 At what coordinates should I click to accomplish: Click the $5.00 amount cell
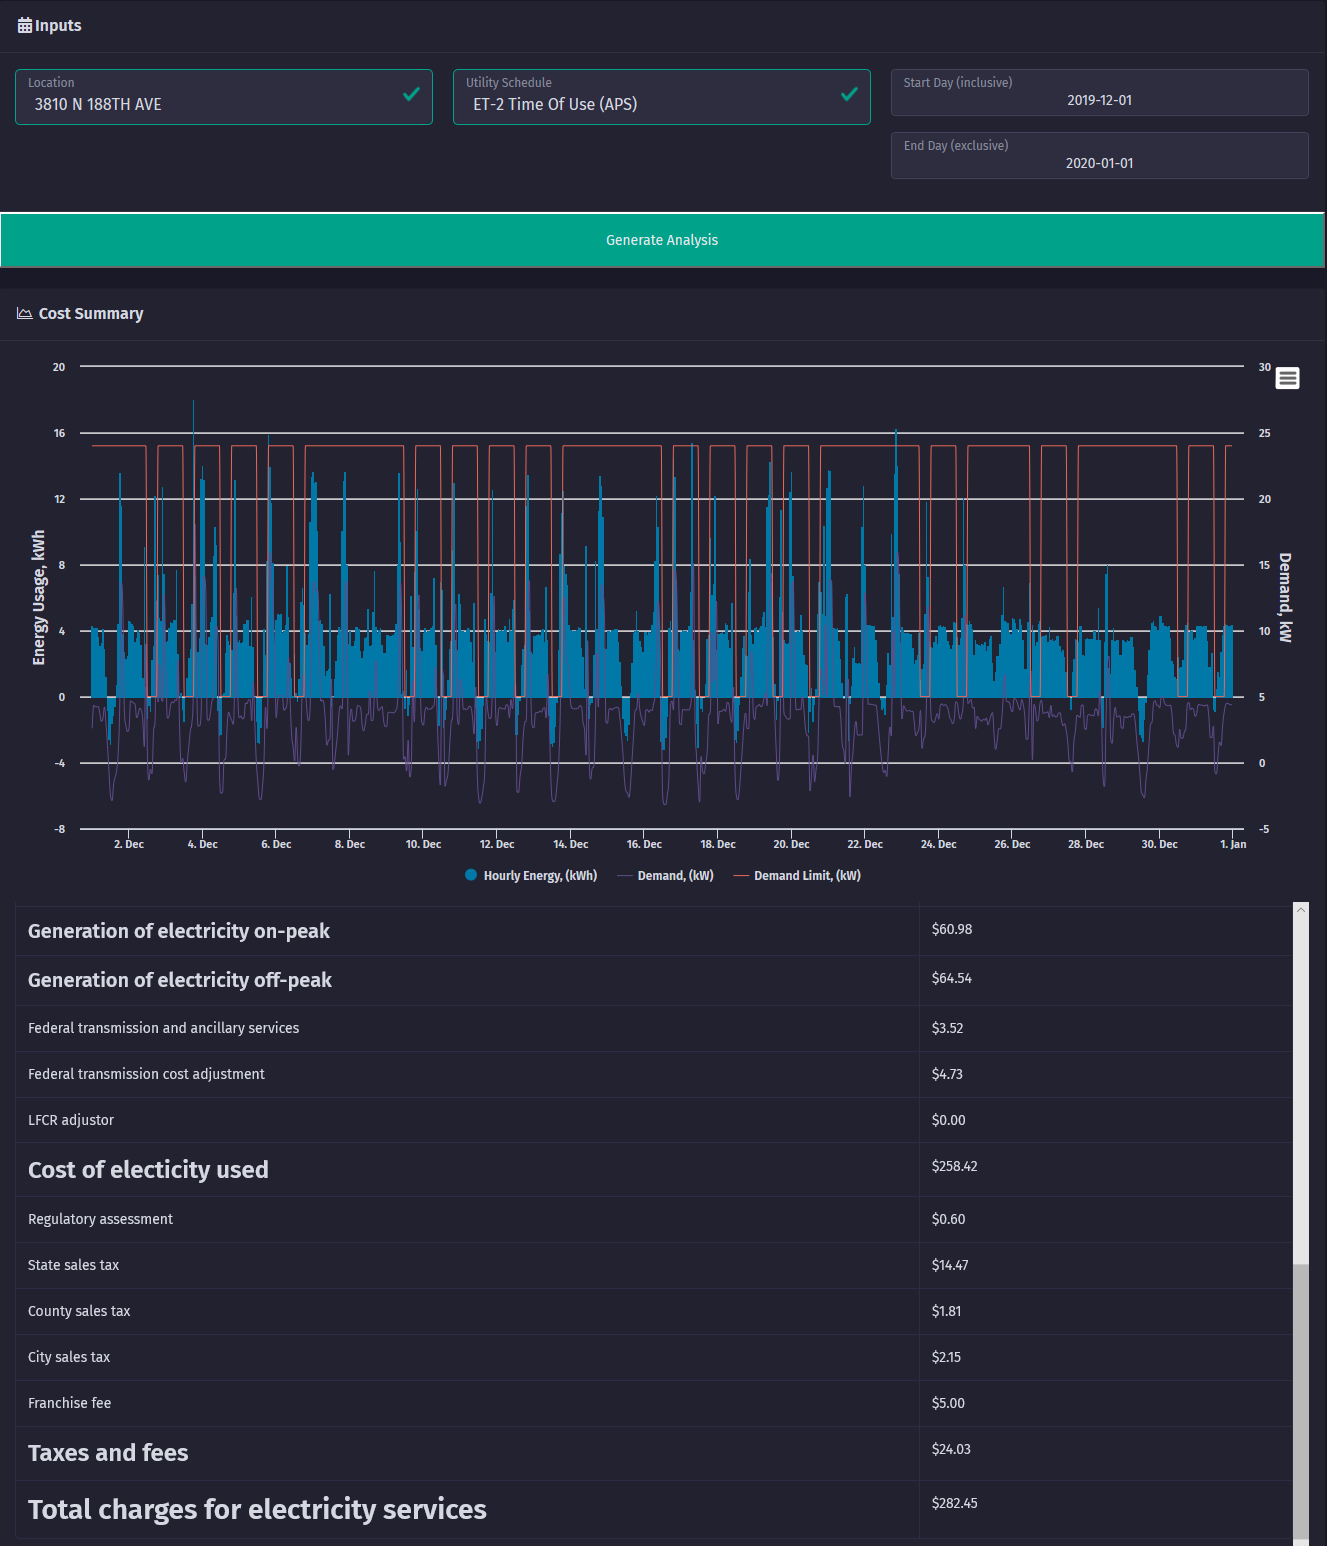pos(1106,1403)
